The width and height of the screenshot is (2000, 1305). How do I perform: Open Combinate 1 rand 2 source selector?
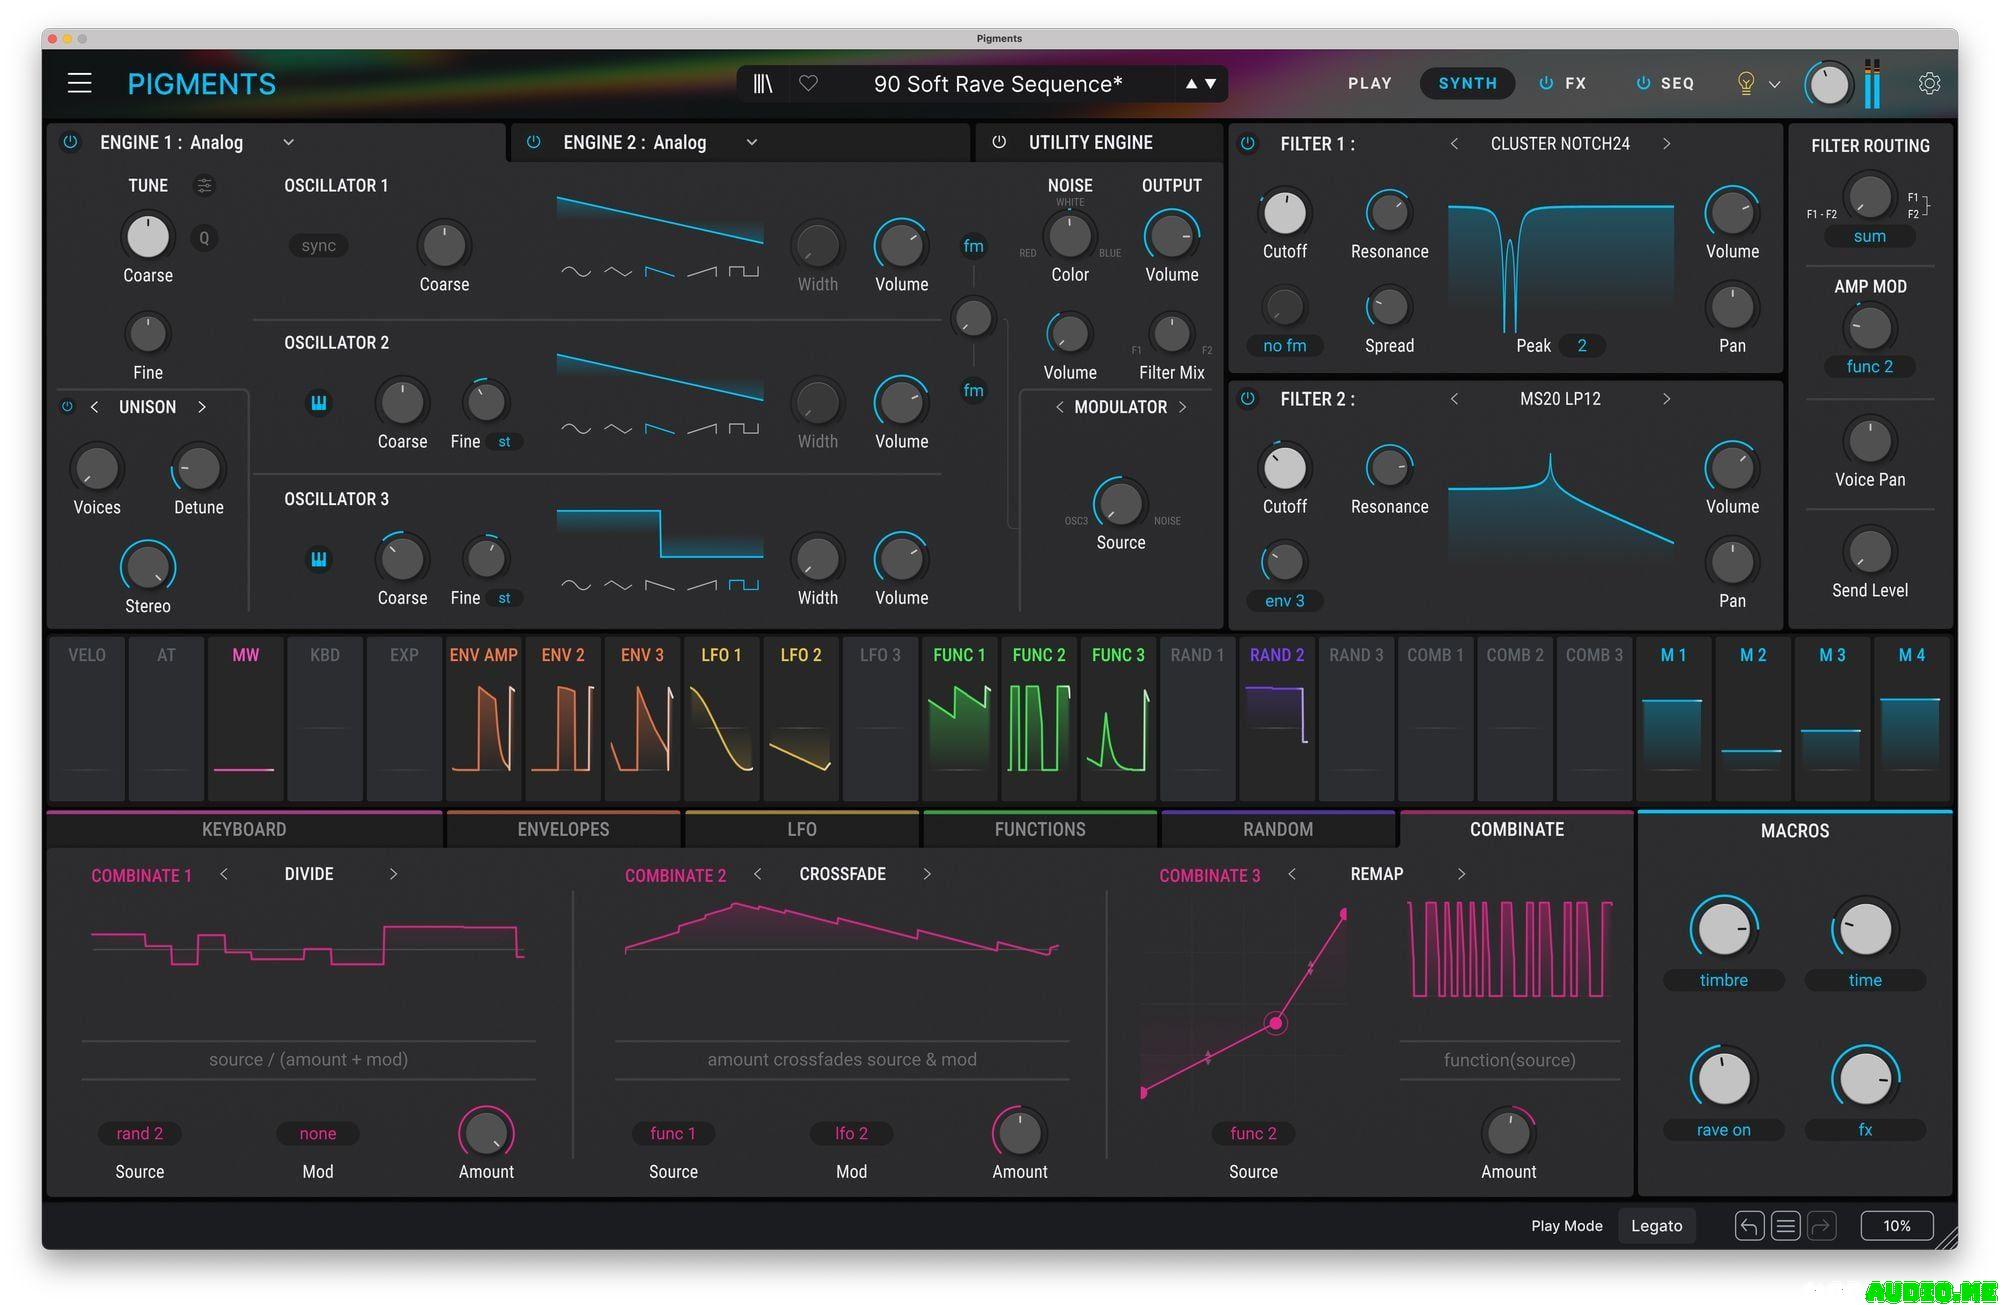pos(140,1133)
